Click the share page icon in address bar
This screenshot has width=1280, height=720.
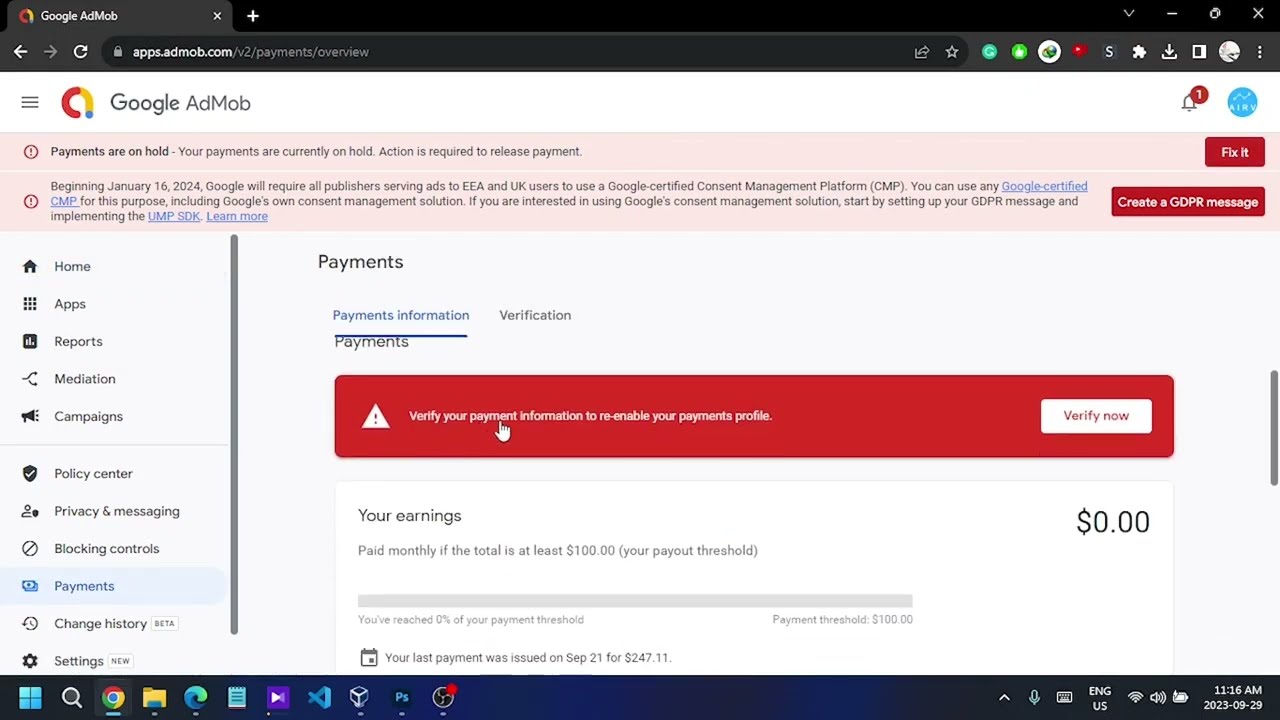922,52
